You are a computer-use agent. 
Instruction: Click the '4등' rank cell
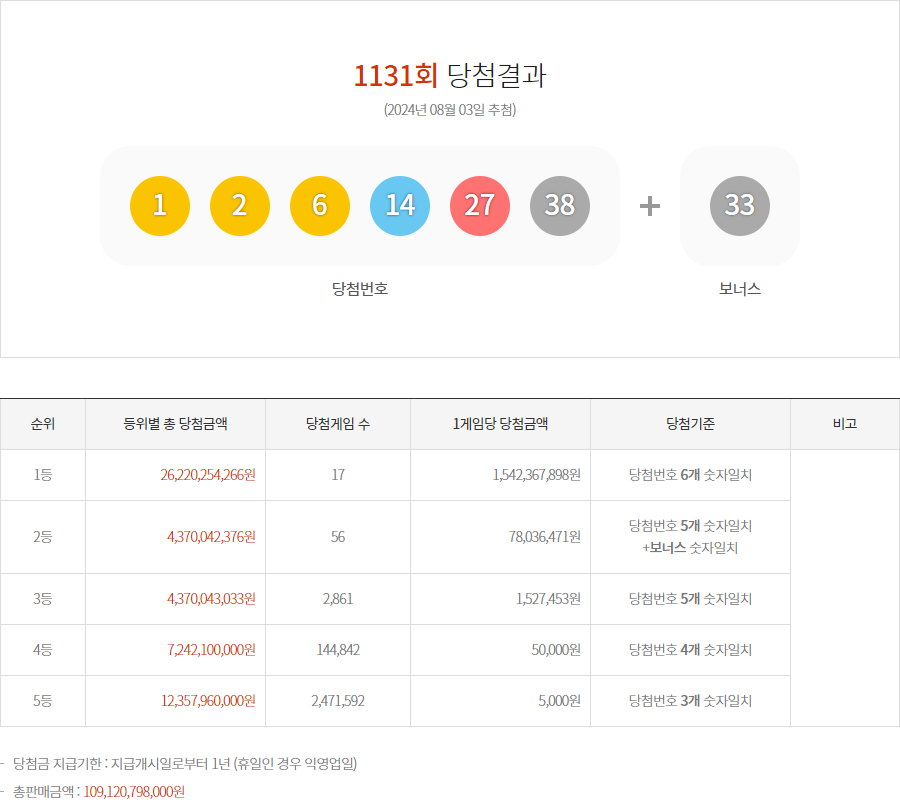click(x=42, y=650)
